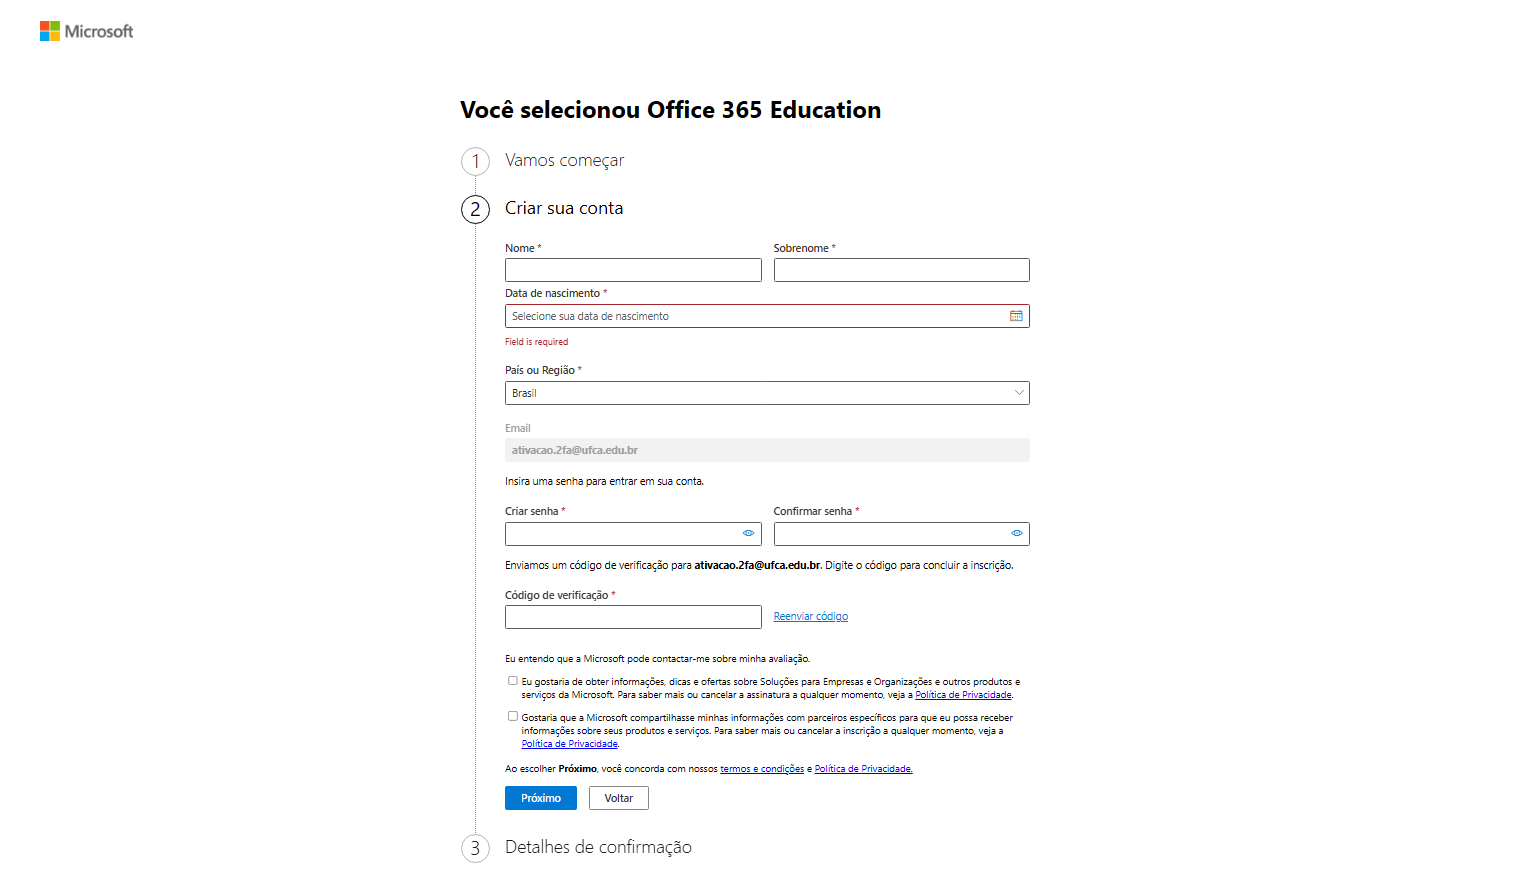Screen dimensions: 1532x879
Task: Open the termos e condições link
Action: tap(762, 769)
